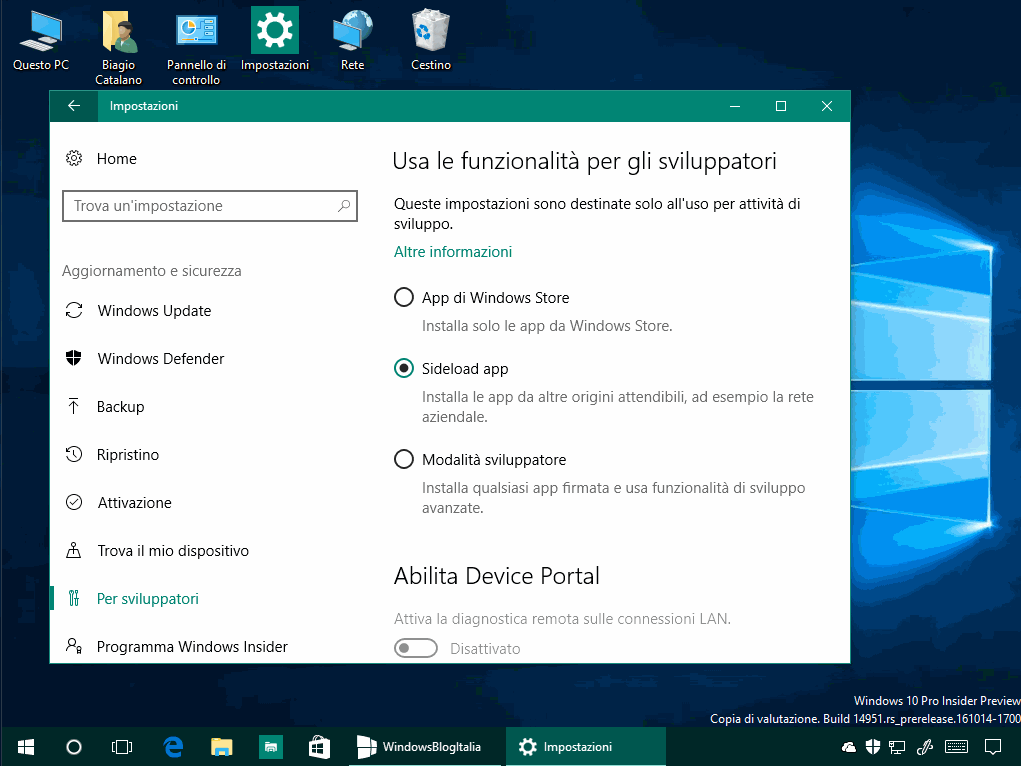Viewport: 1021px width, 766px height.
Task: Click the green app icon on taskbar
Action: click(x=270, y=746)
